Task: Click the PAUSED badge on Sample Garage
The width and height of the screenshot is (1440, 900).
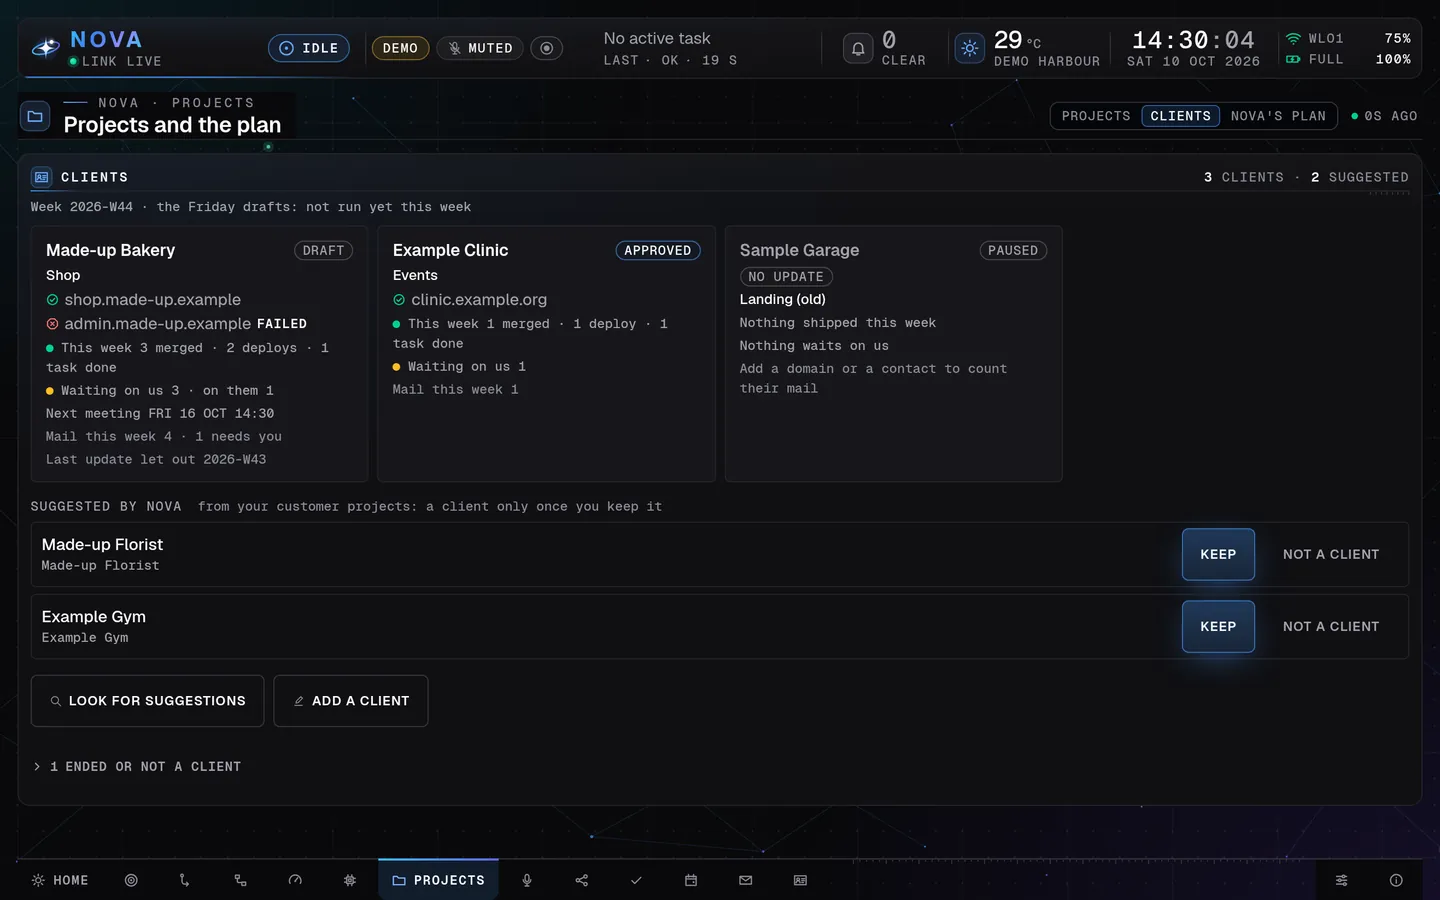Action: 1013,250
